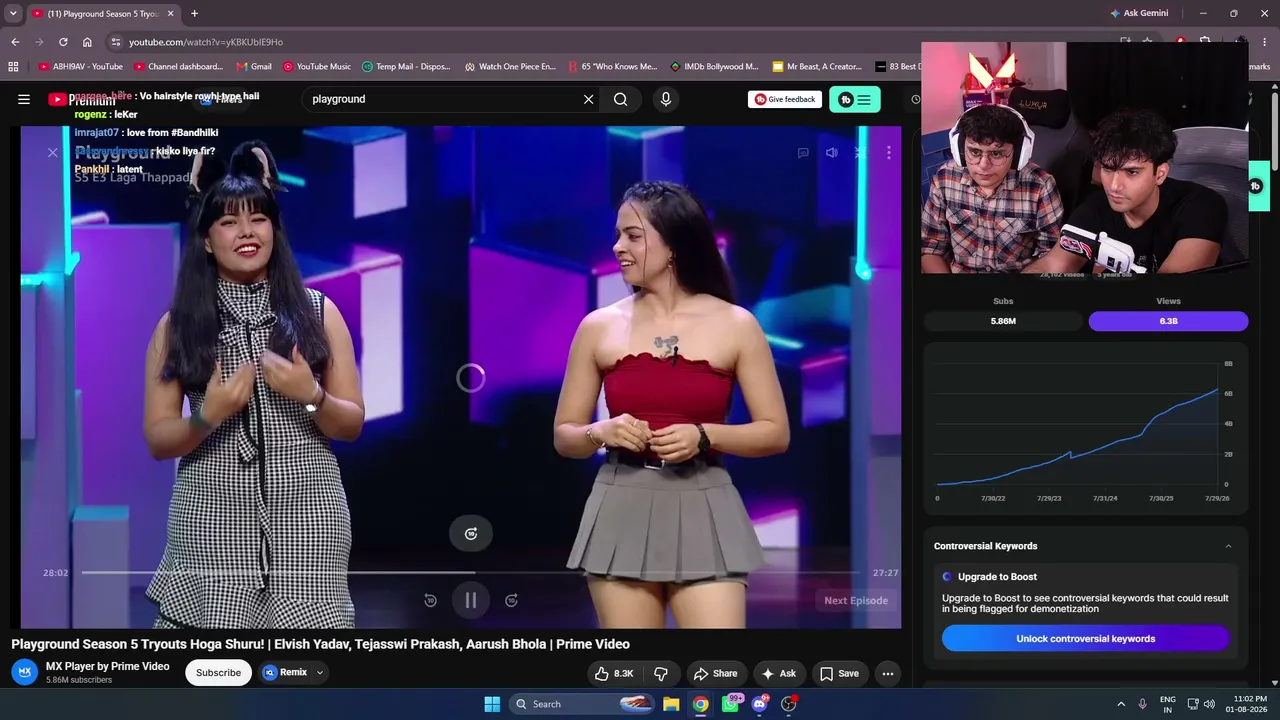Clear the playground search text
Viewport: 1280px width, 720px height.
[588, 99]
